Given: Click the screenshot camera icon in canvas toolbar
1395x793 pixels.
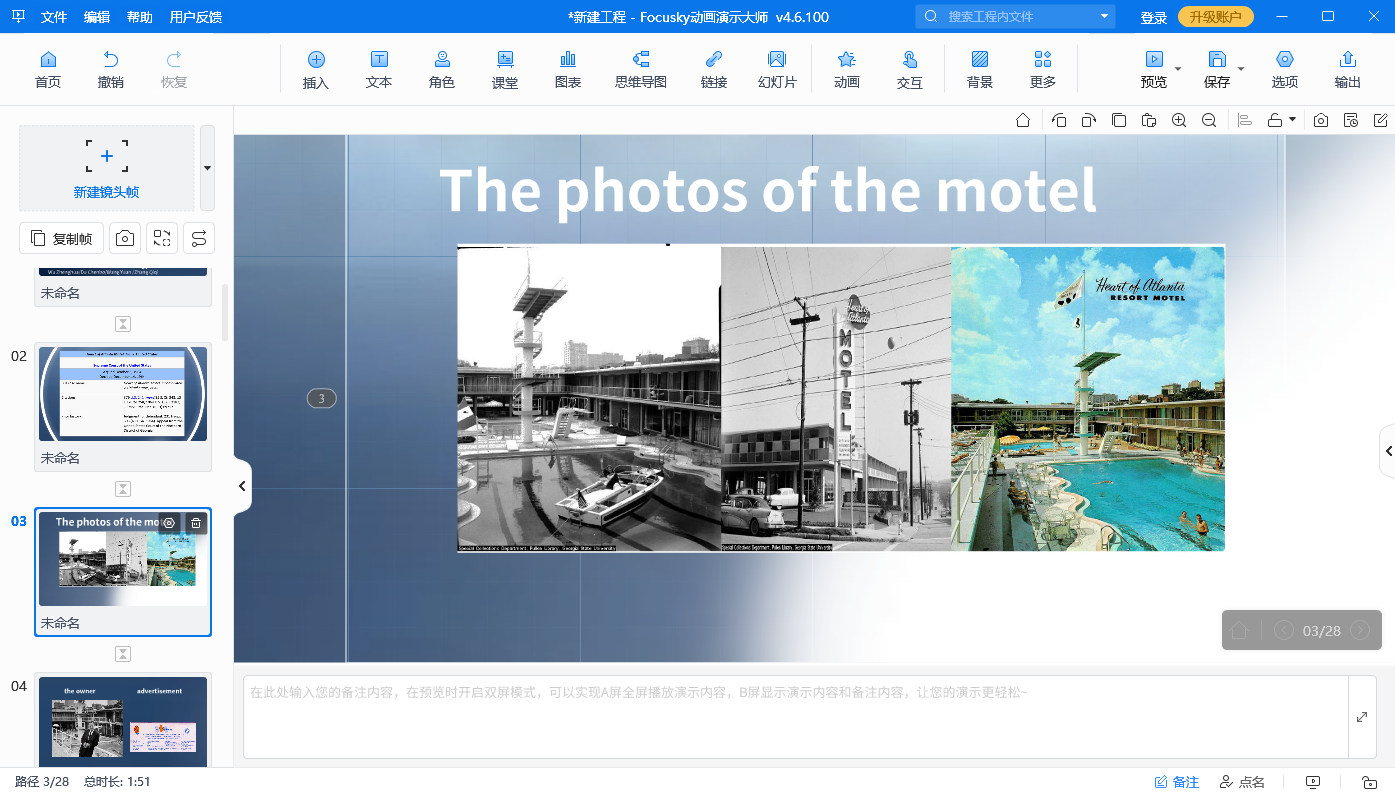Looking at the screenshot, I should [1321, 120].
